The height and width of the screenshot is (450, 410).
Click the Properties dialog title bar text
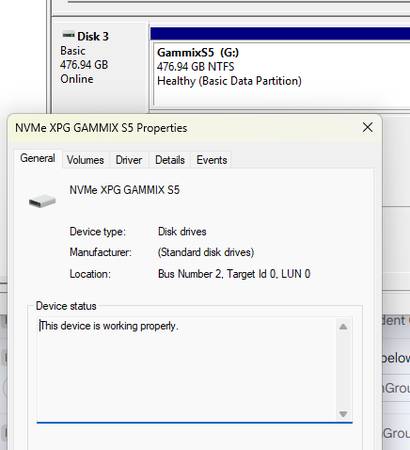coord(101,128)
